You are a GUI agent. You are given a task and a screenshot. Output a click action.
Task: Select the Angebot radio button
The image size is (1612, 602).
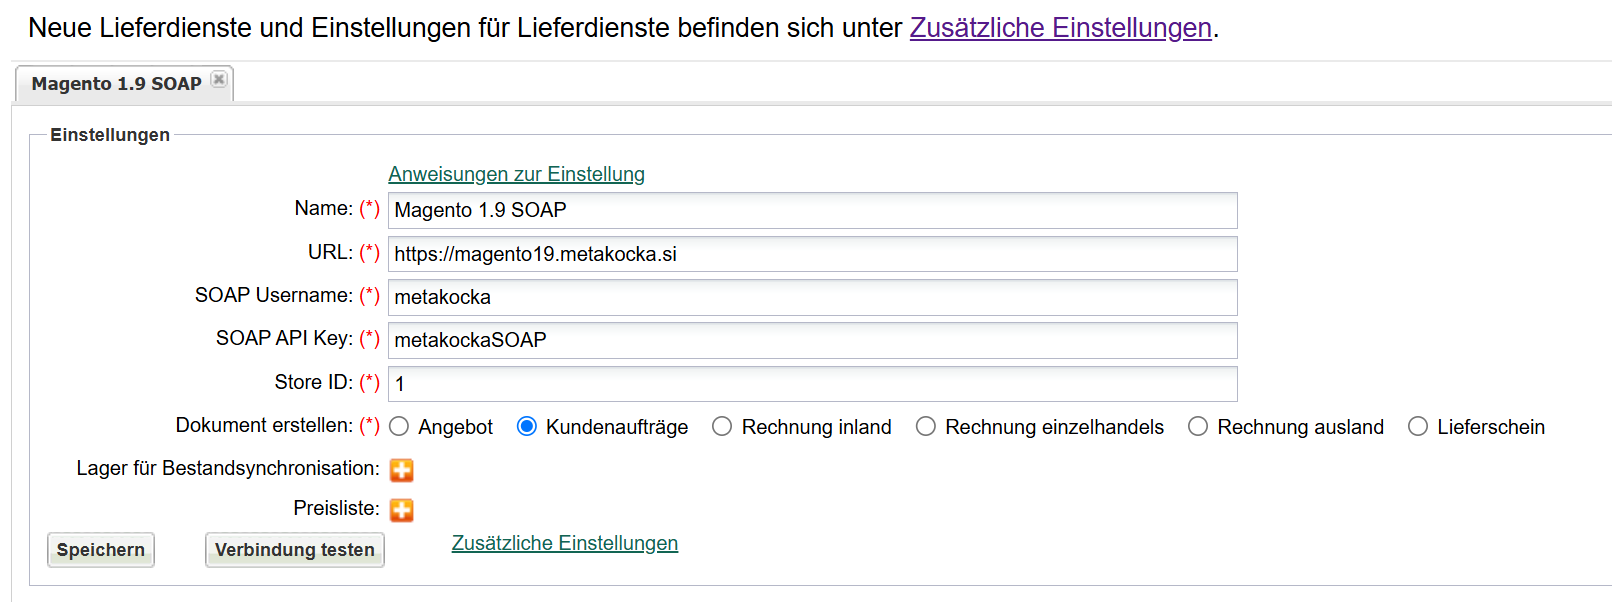pyautogui.click(x=399, y=427)
